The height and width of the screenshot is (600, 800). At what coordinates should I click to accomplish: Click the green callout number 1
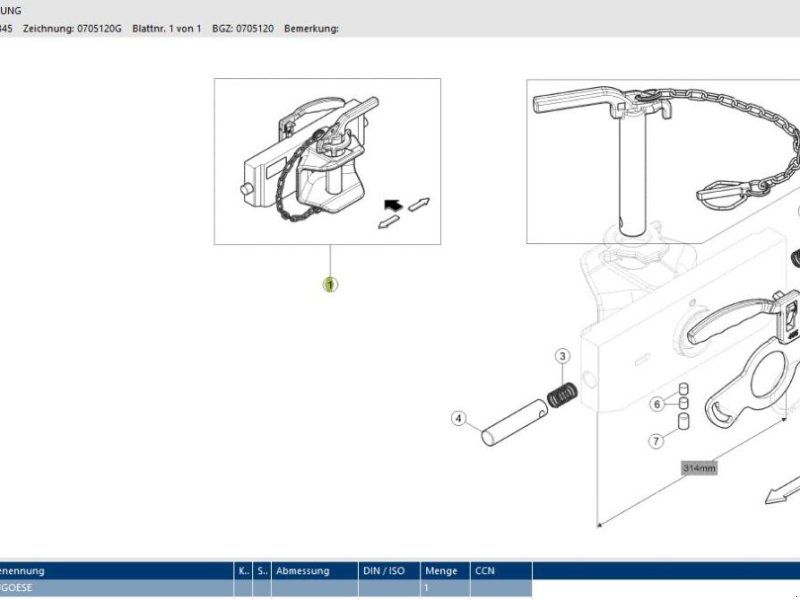coord(330,284)
